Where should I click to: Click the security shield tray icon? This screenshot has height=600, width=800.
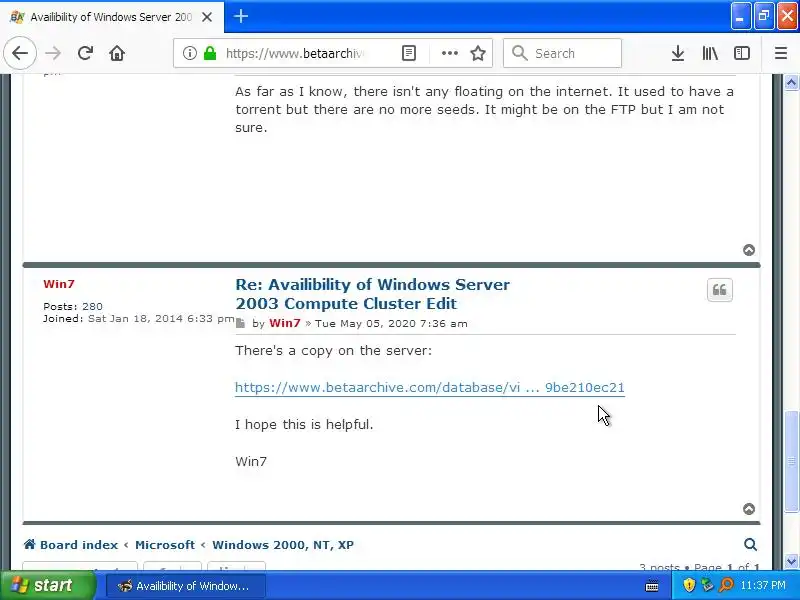pos(689,585)
